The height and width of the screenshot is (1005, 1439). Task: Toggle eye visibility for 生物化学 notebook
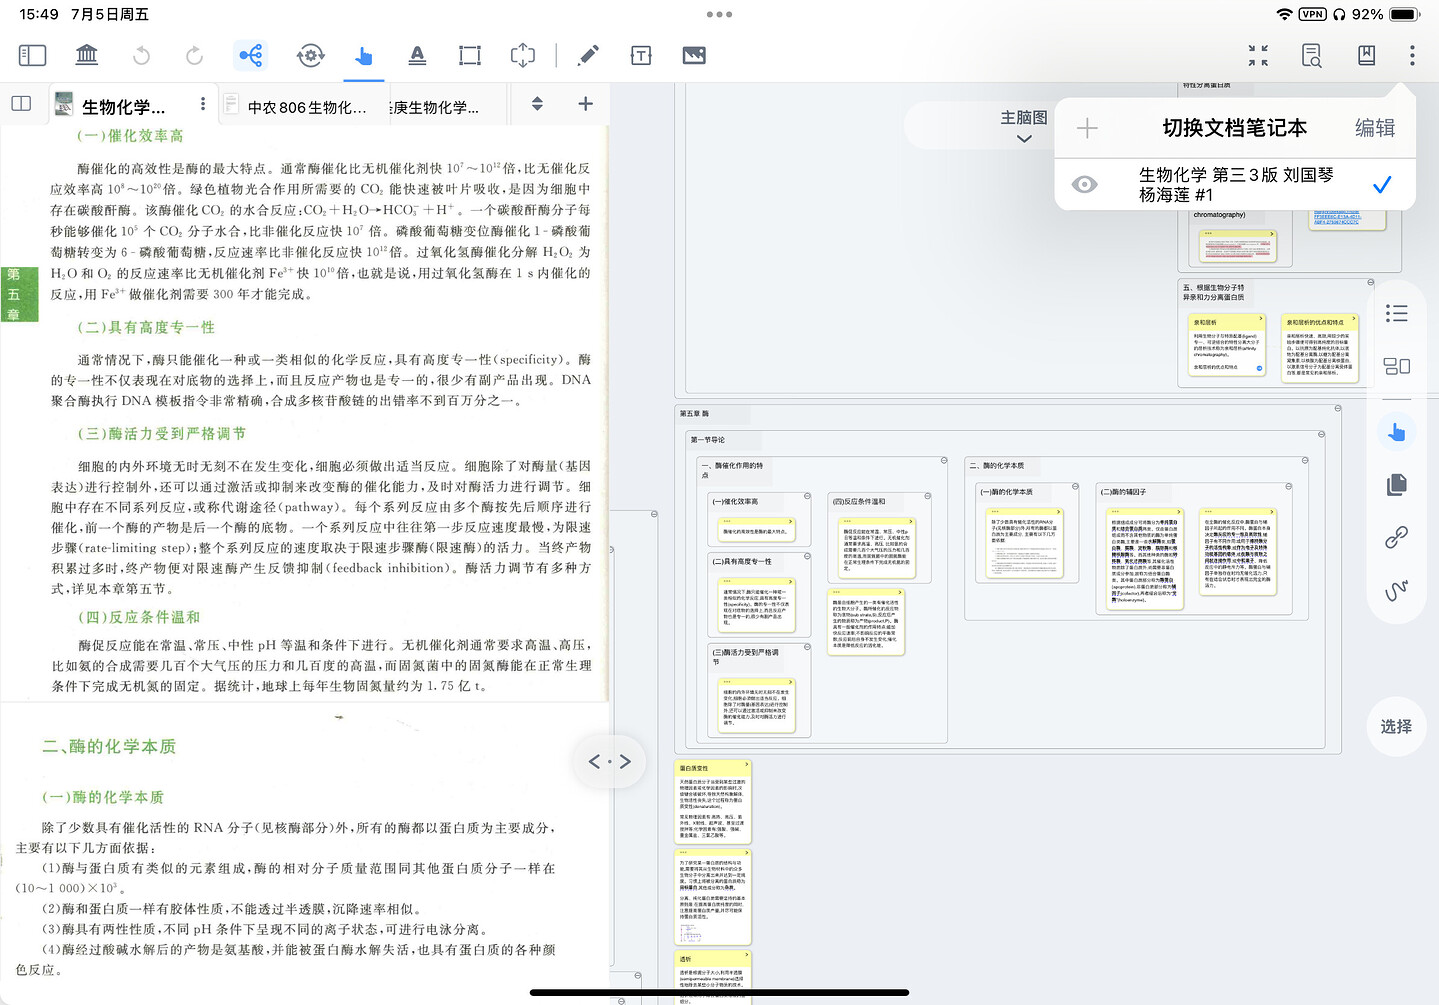tap(1085, 185)
